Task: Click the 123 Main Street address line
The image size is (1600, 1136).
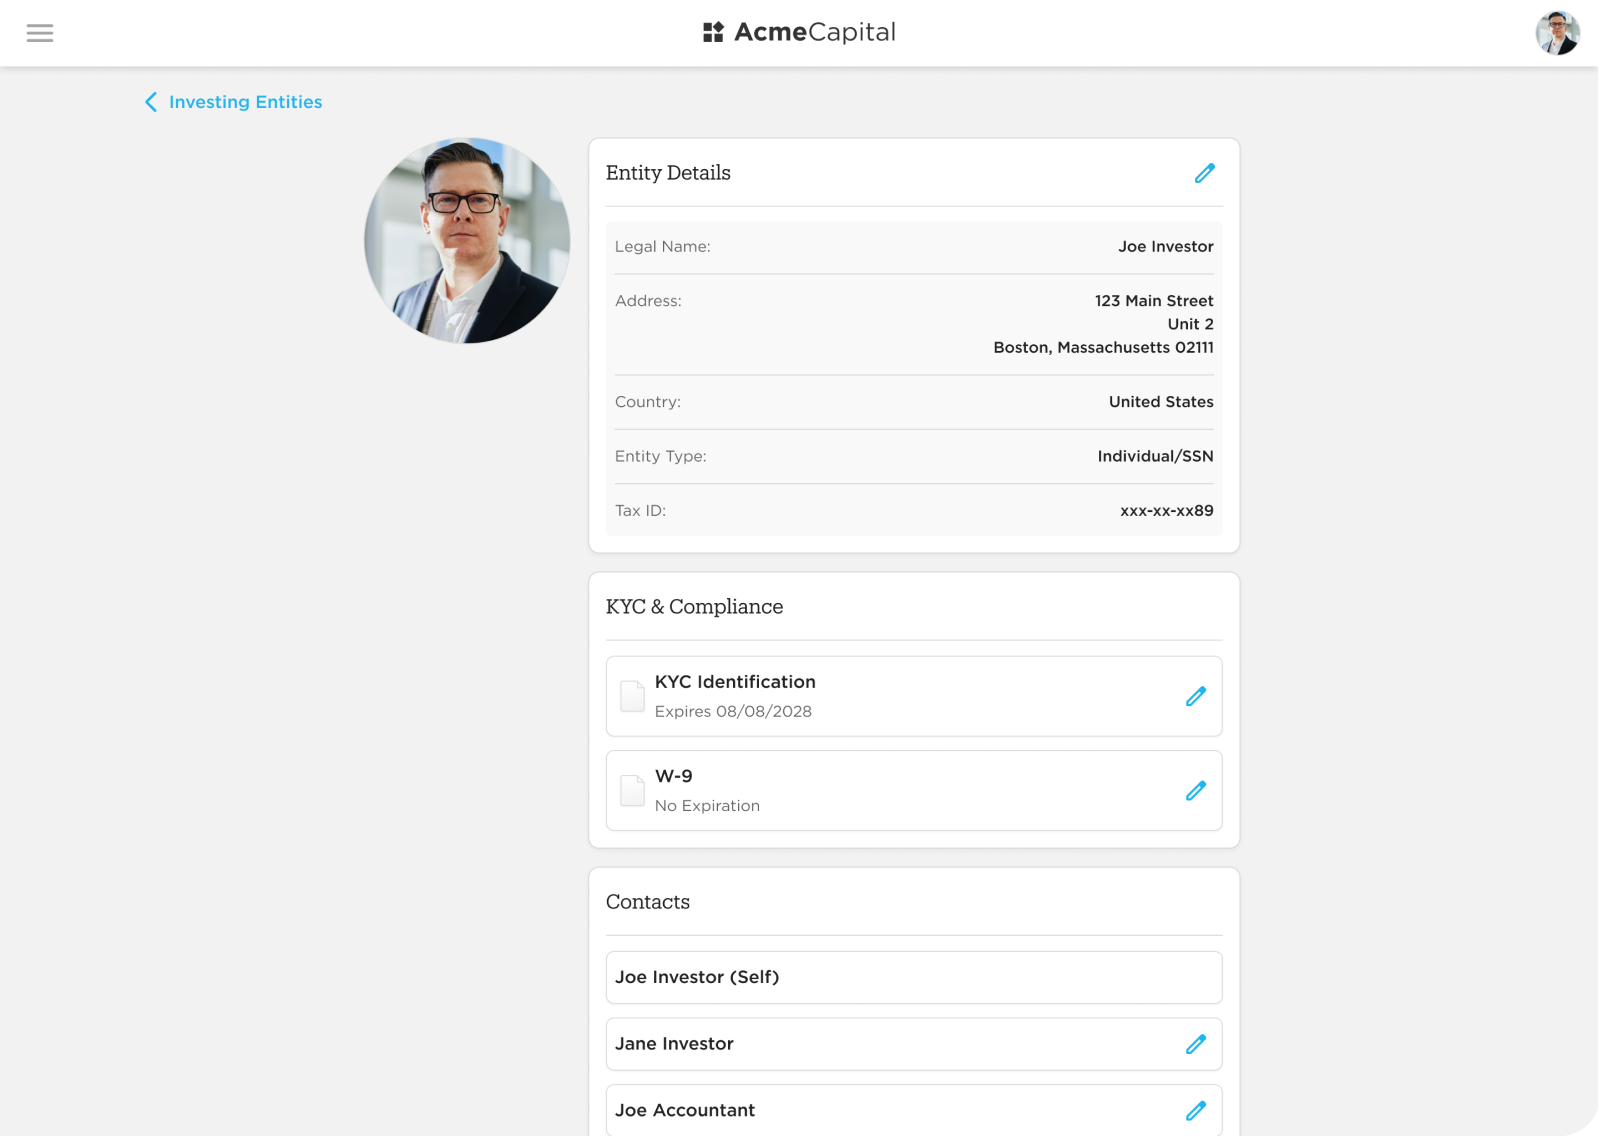Action: pos(1154,301)
